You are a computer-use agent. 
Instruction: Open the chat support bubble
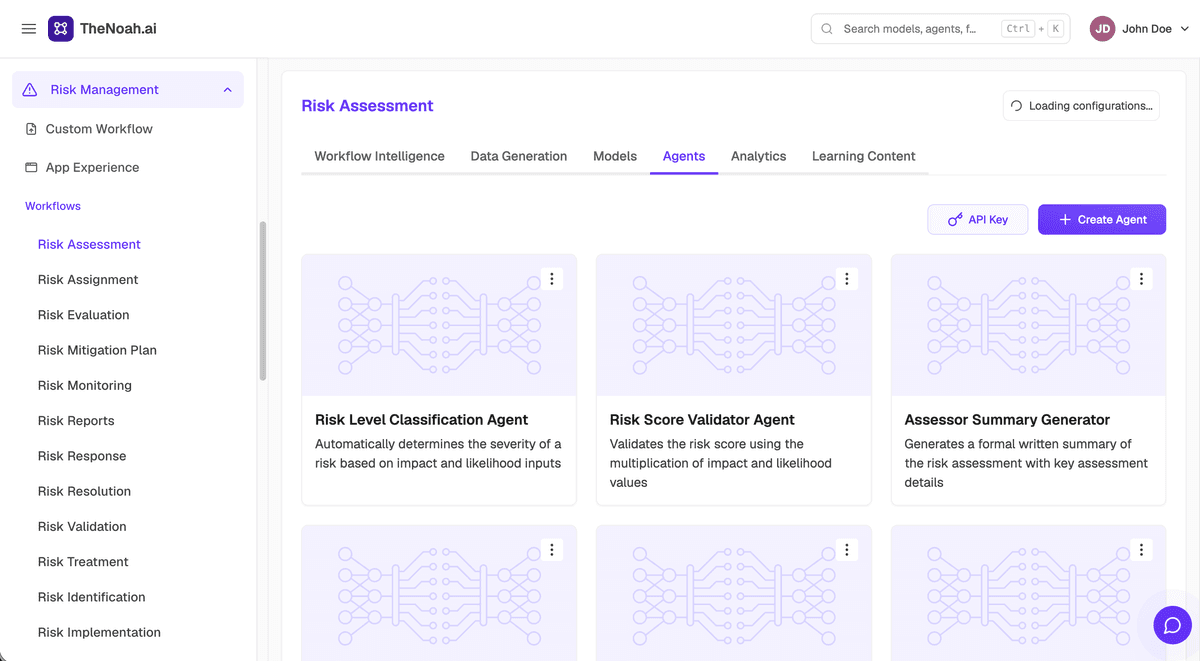[1172, 626]
